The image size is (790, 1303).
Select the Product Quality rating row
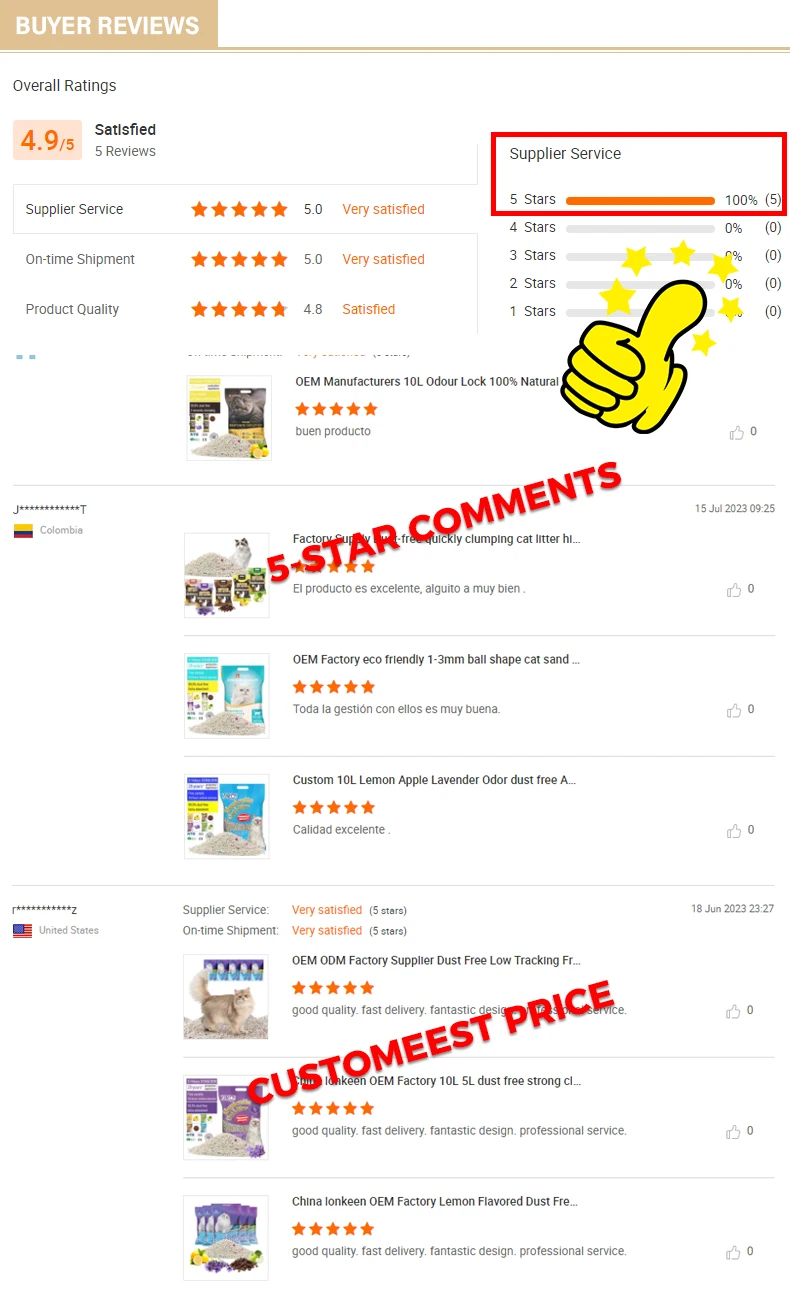245,309
